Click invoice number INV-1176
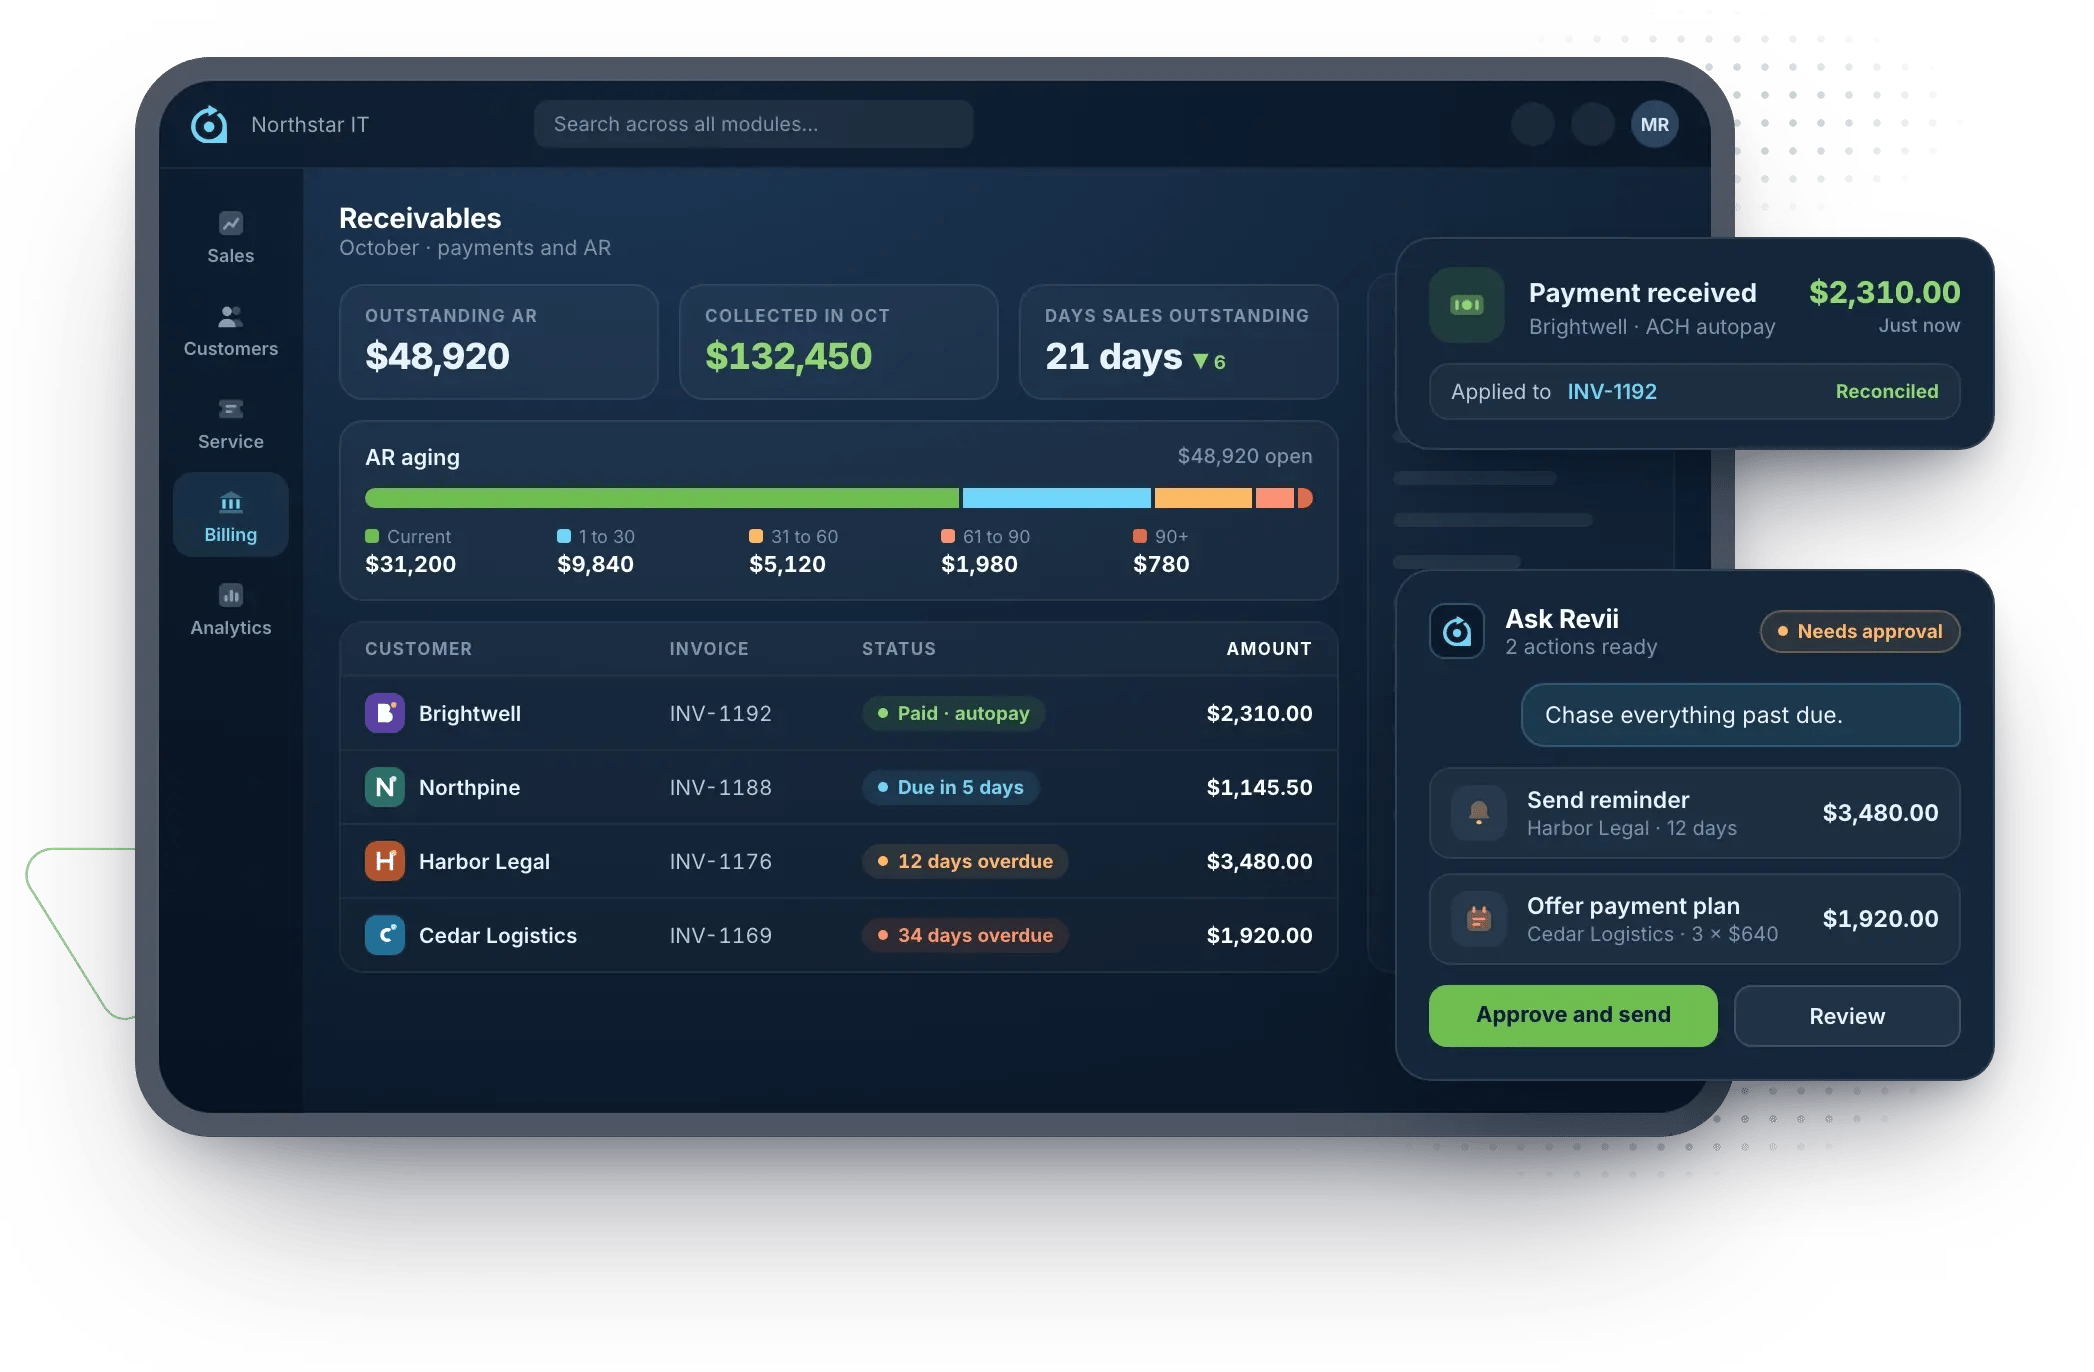 (x=720, y=861)
